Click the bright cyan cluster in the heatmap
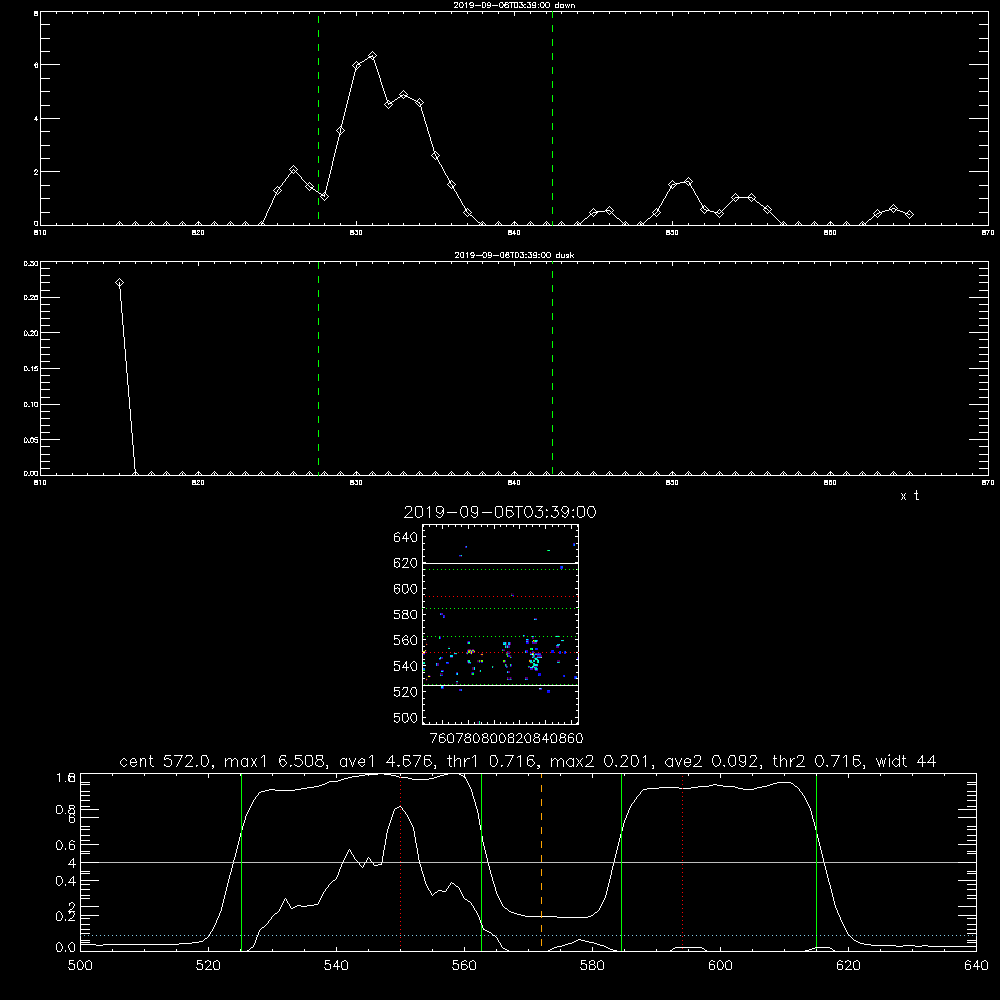The image size is (1000, 1000). [x=534, y=660]
